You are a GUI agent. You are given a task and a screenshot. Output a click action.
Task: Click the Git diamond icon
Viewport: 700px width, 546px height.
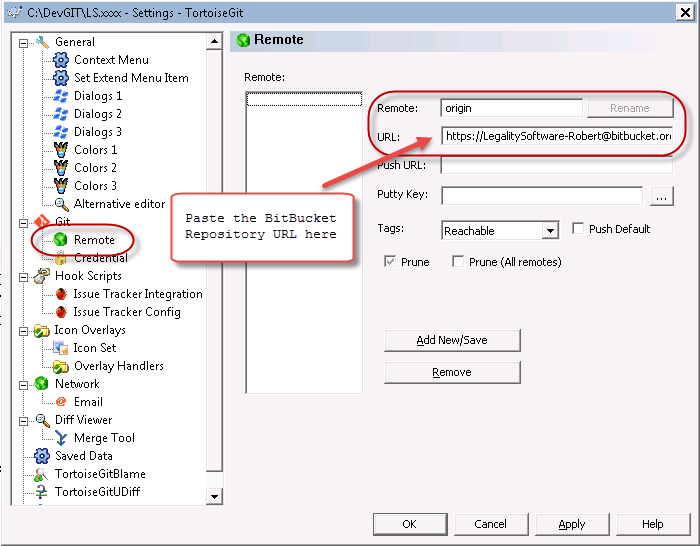[42, 221]
